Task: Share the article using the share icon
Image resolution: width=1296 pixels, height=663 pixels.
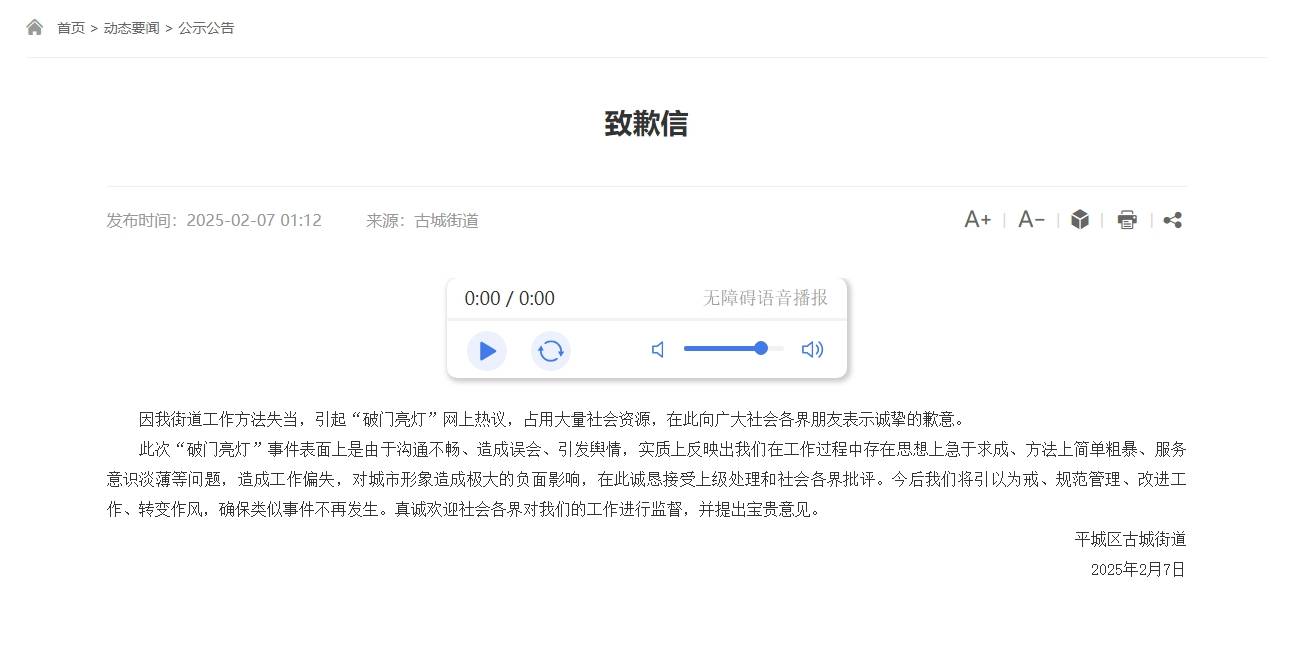Action: (1172, 220)
